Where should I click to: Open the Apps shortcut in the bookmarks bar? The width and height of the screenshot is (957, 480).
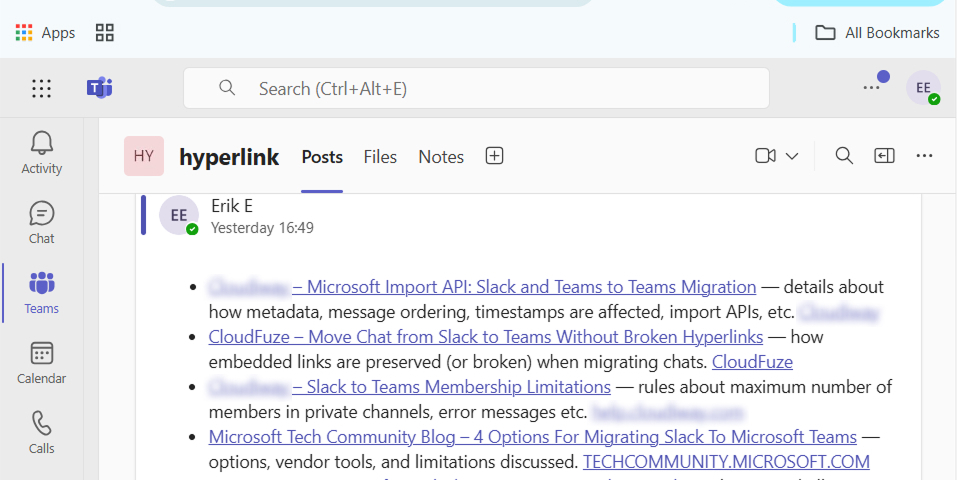point(45,33)
